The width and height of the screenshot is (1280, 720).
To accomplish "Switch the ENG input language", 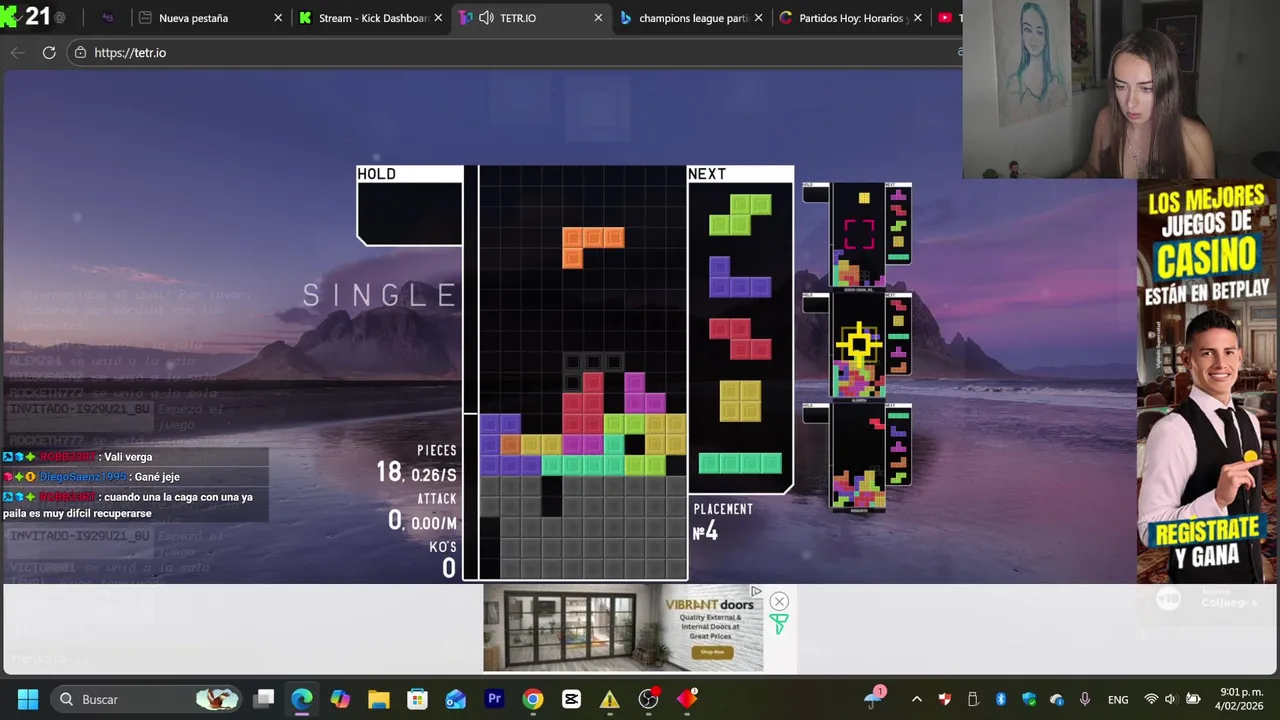I will coord(1118,699).
